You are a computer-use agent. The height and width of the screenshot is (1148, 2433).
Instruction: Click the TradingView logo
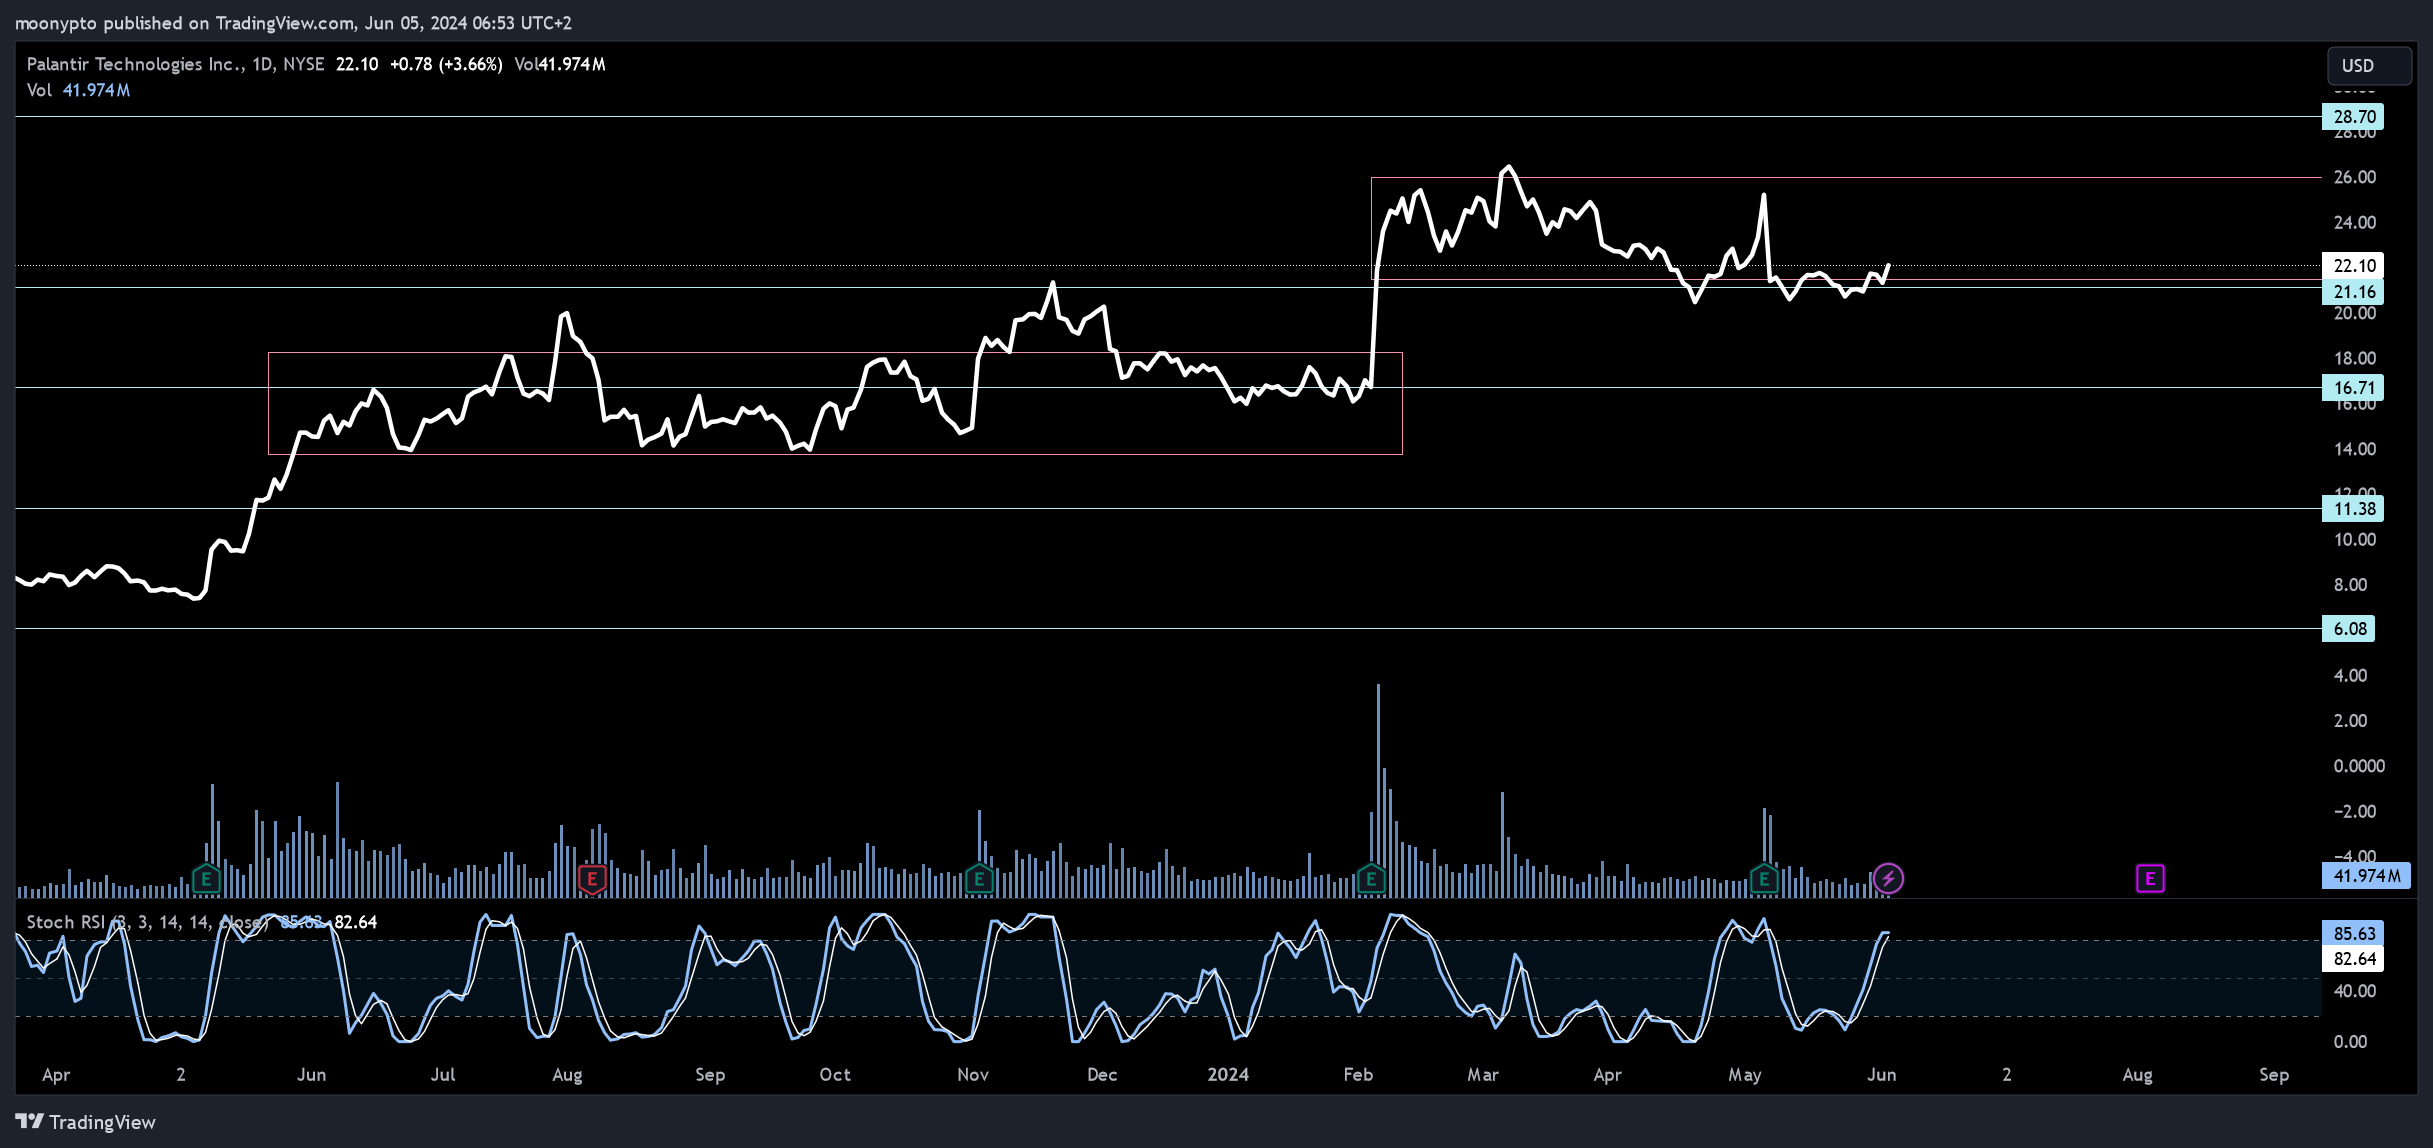(x=86, y=1122)
